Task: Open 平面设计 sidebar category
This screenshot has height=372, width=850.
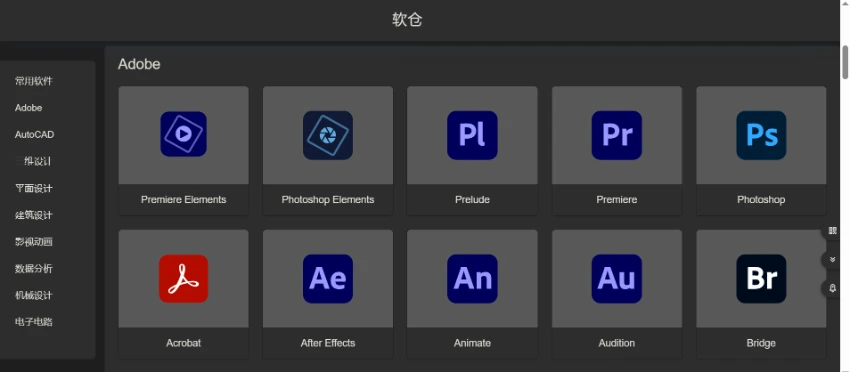Action: tap(34, 188)
